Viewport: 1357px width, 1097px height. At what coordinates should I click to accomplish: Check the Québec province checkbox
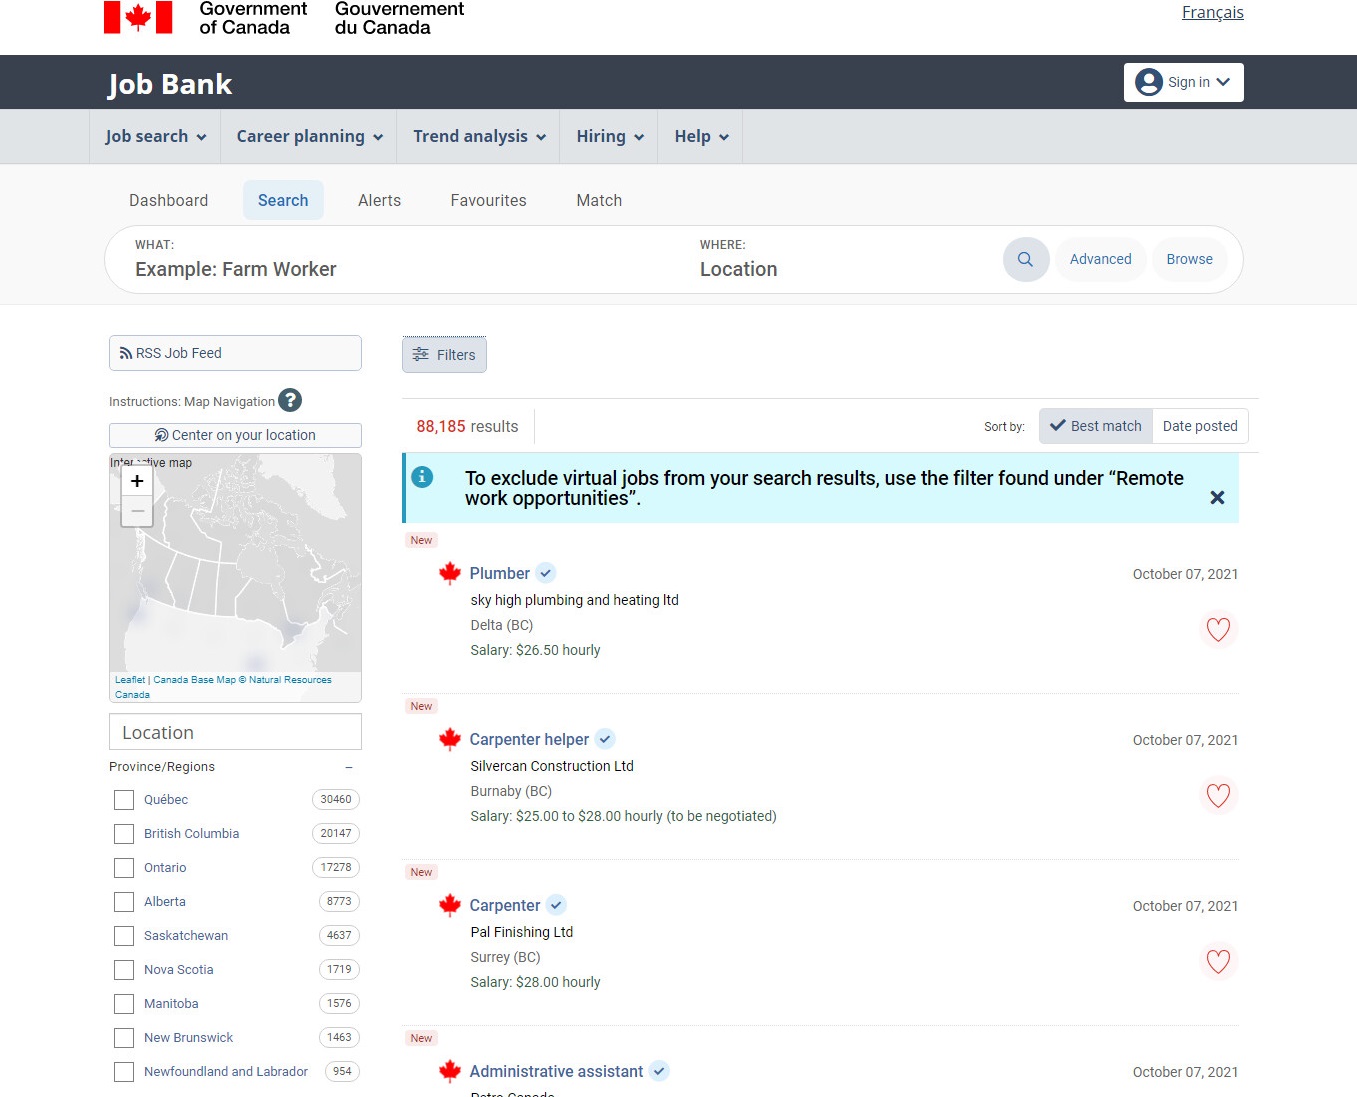click(x=124, y=800)
